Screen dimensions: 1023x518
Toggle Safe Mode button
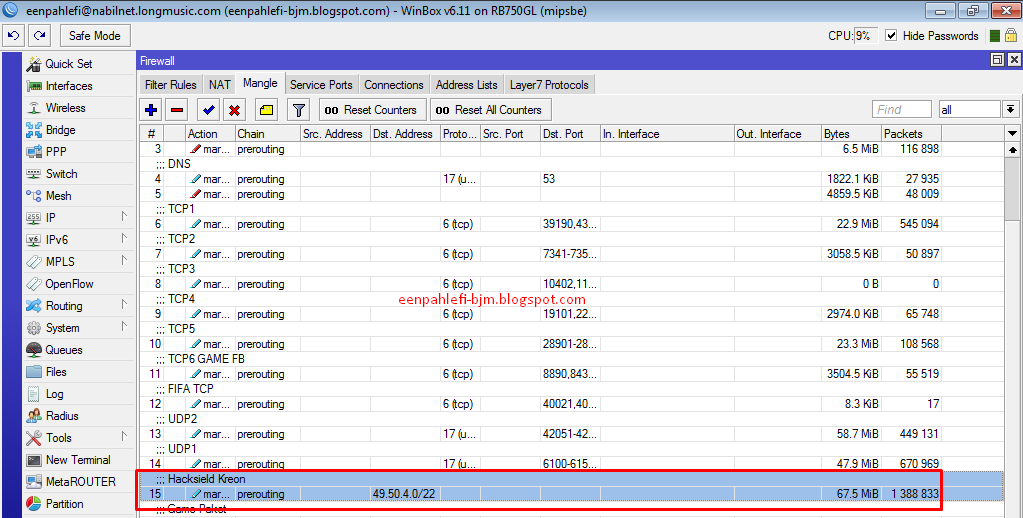[95, 36]
